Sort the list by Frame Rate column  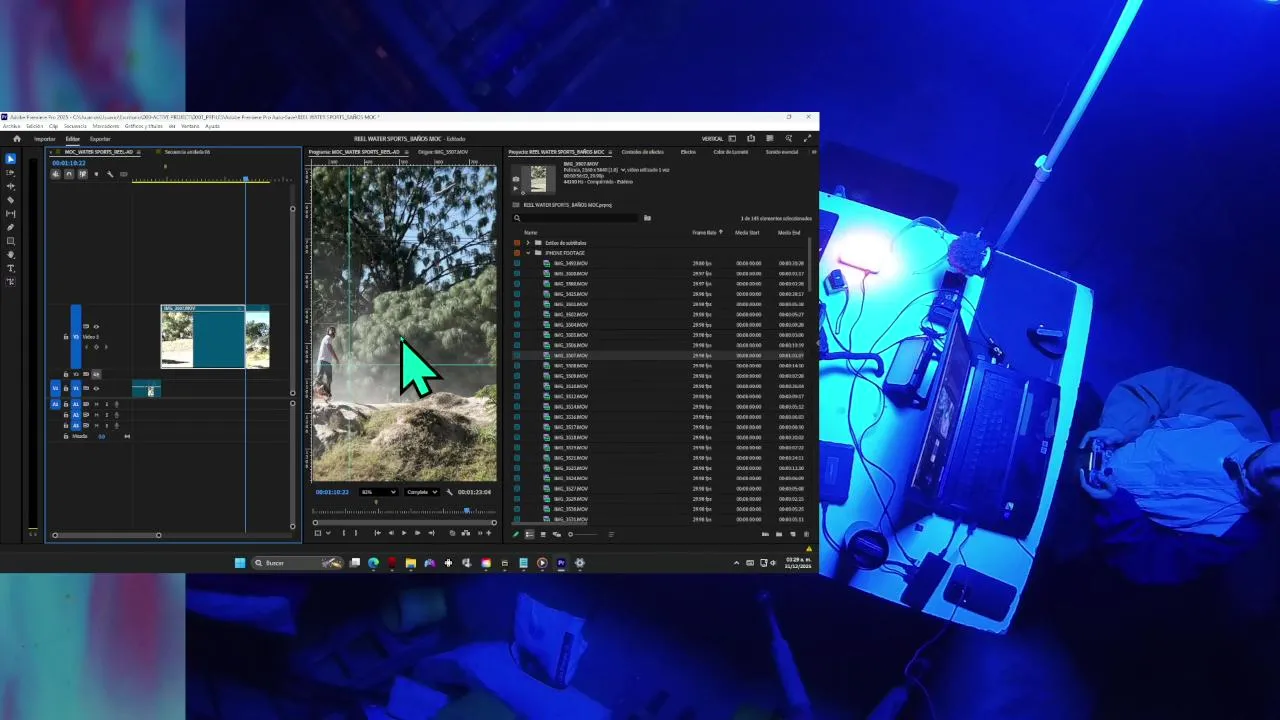(704, 232)
